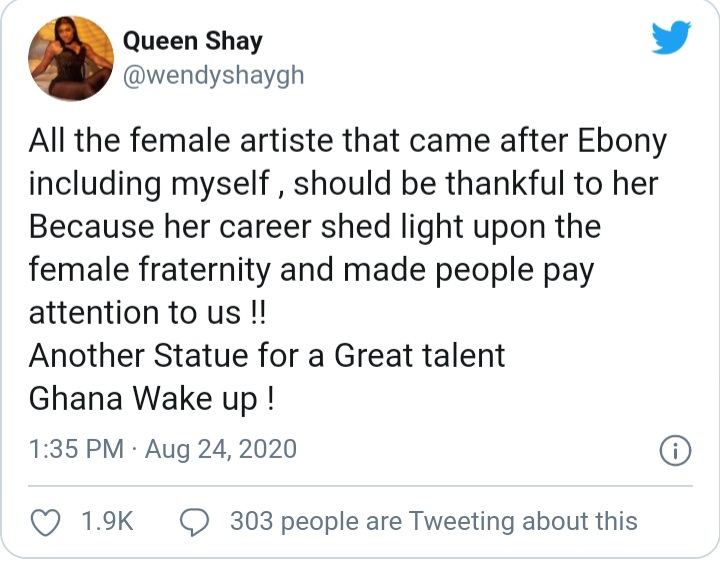
Task: Click the reply speech bubble icon
Action: [194, 521]
